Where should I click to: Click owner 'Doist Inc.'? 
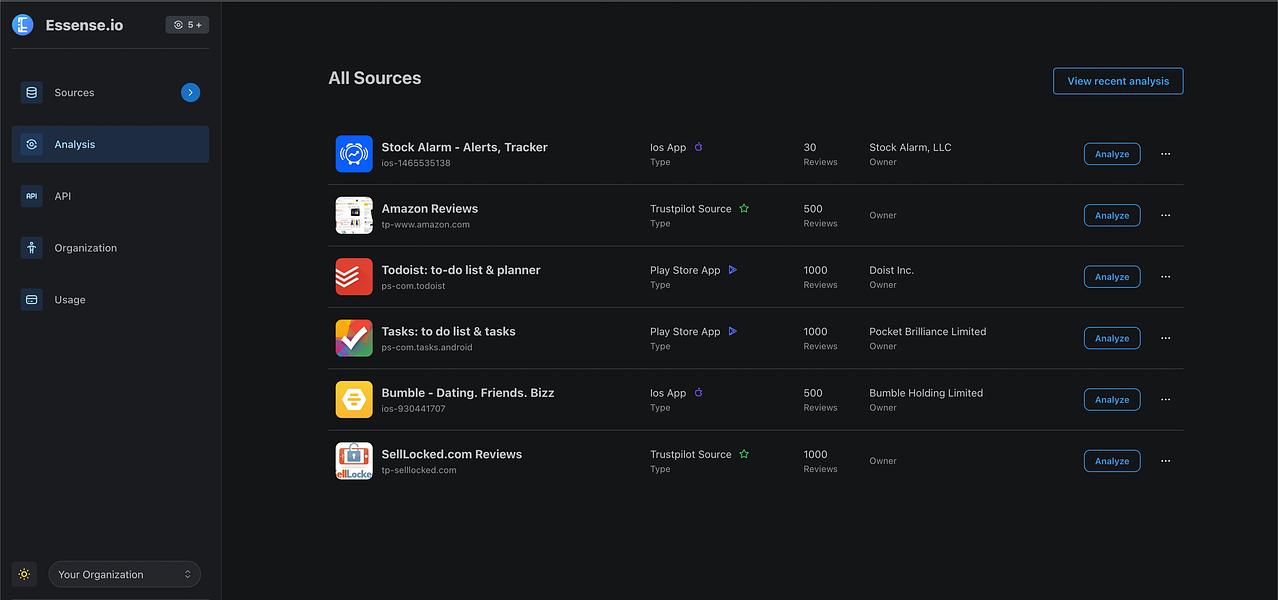tap(892, 270)
